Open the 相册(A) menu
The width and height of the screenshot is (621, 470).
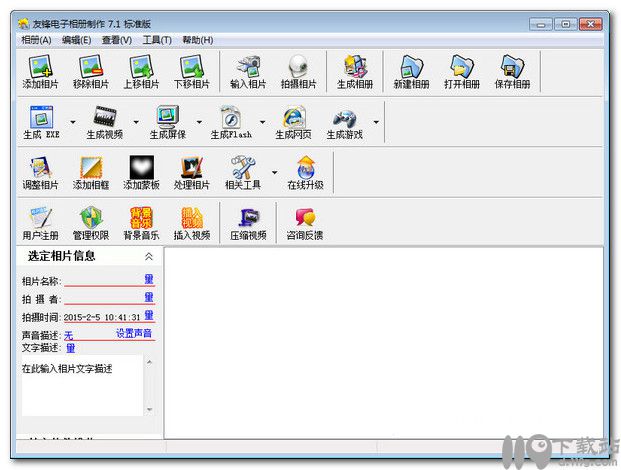(x=36, y=40)
